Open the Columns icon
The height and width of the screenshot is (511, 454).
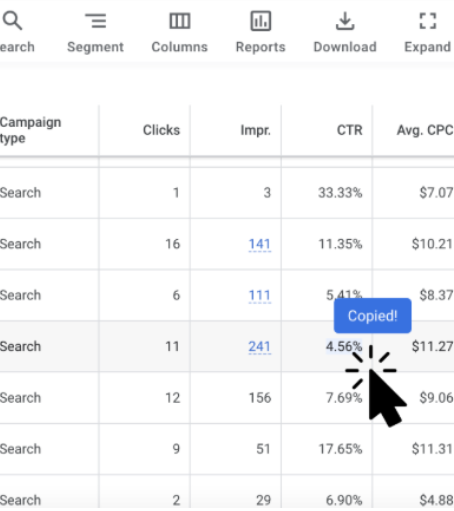(x=180, y=21)
